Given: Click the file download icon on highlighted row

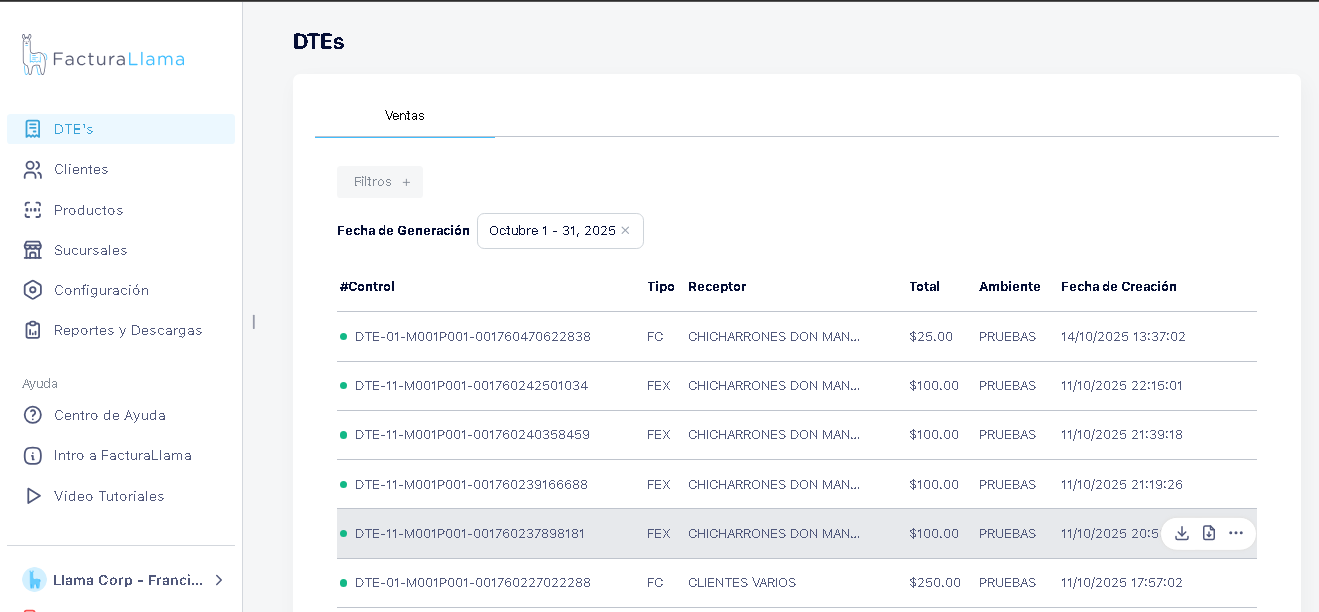Looking at the screenshot, I should (1208, 533).
